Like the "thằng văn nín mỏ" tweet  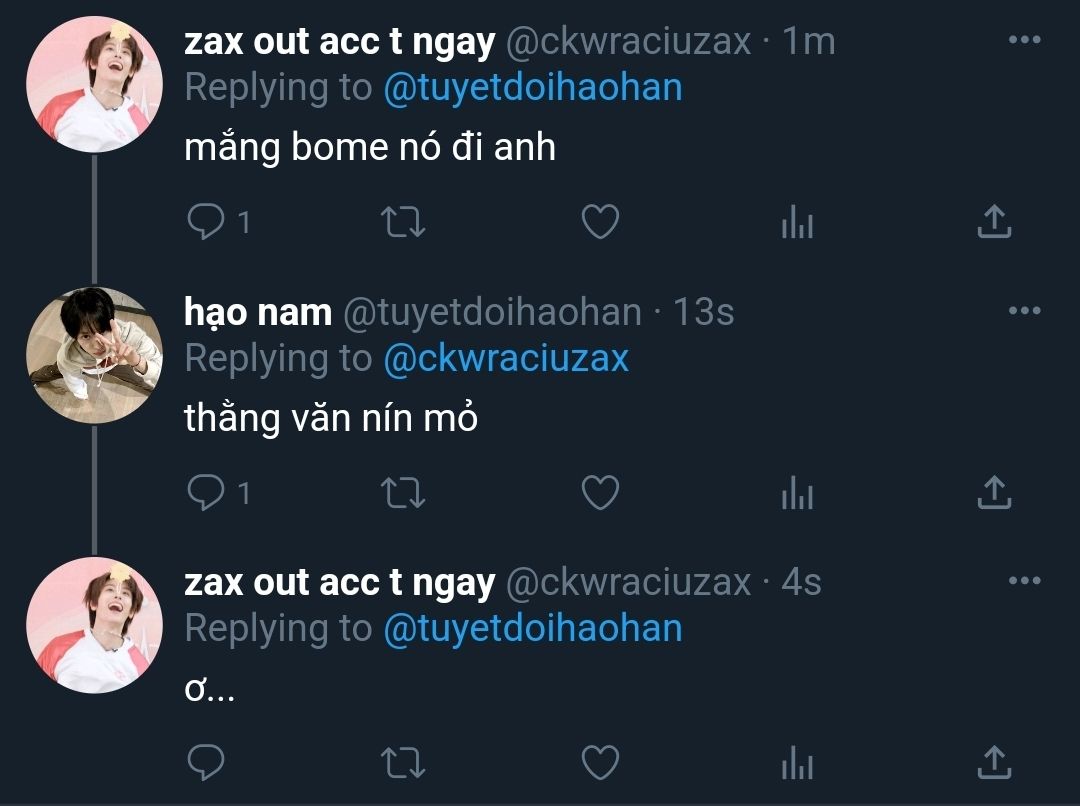coord(601,493)
